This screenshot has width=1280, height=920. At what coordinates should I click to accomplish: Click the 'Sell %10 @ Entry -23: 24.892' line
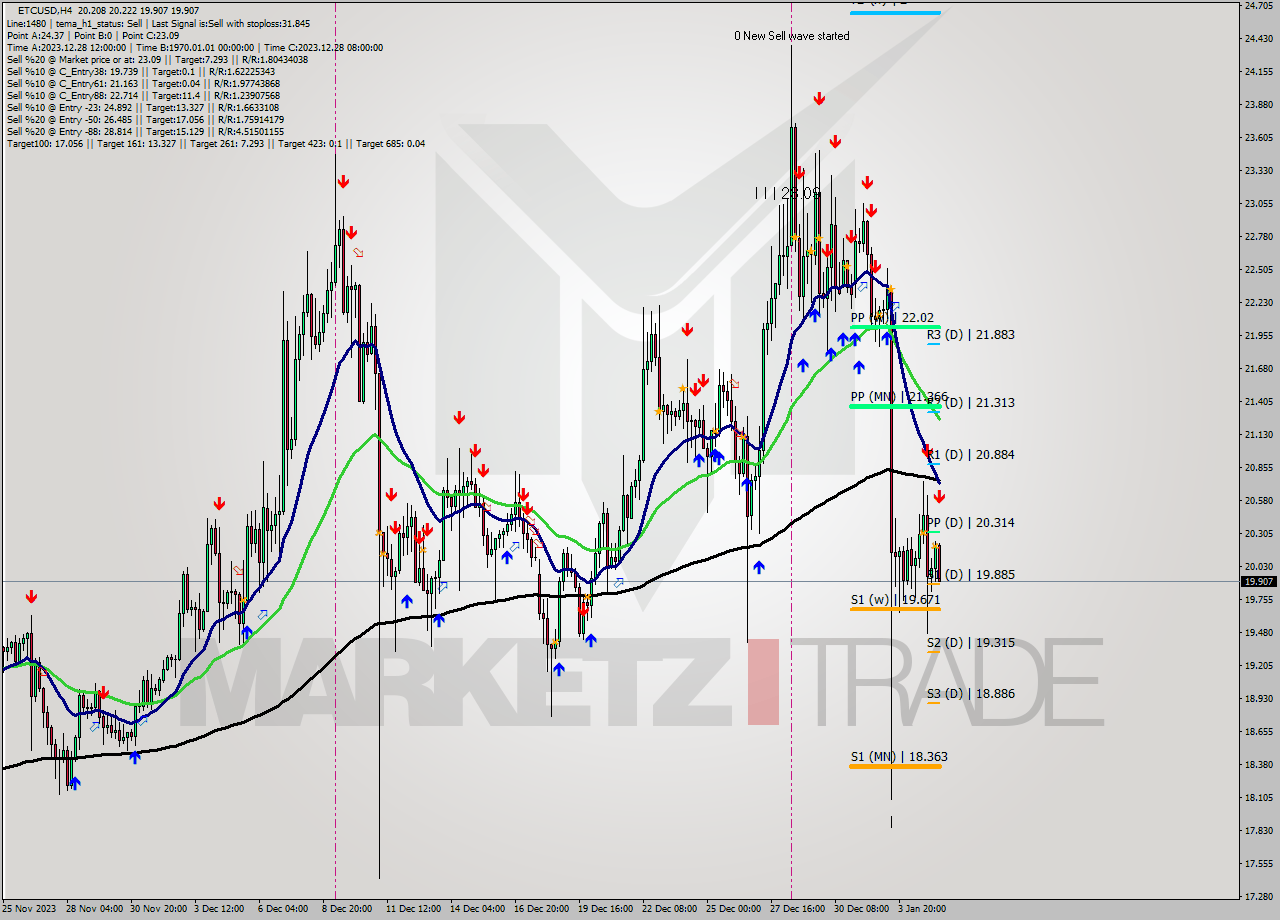pos(143,107)
